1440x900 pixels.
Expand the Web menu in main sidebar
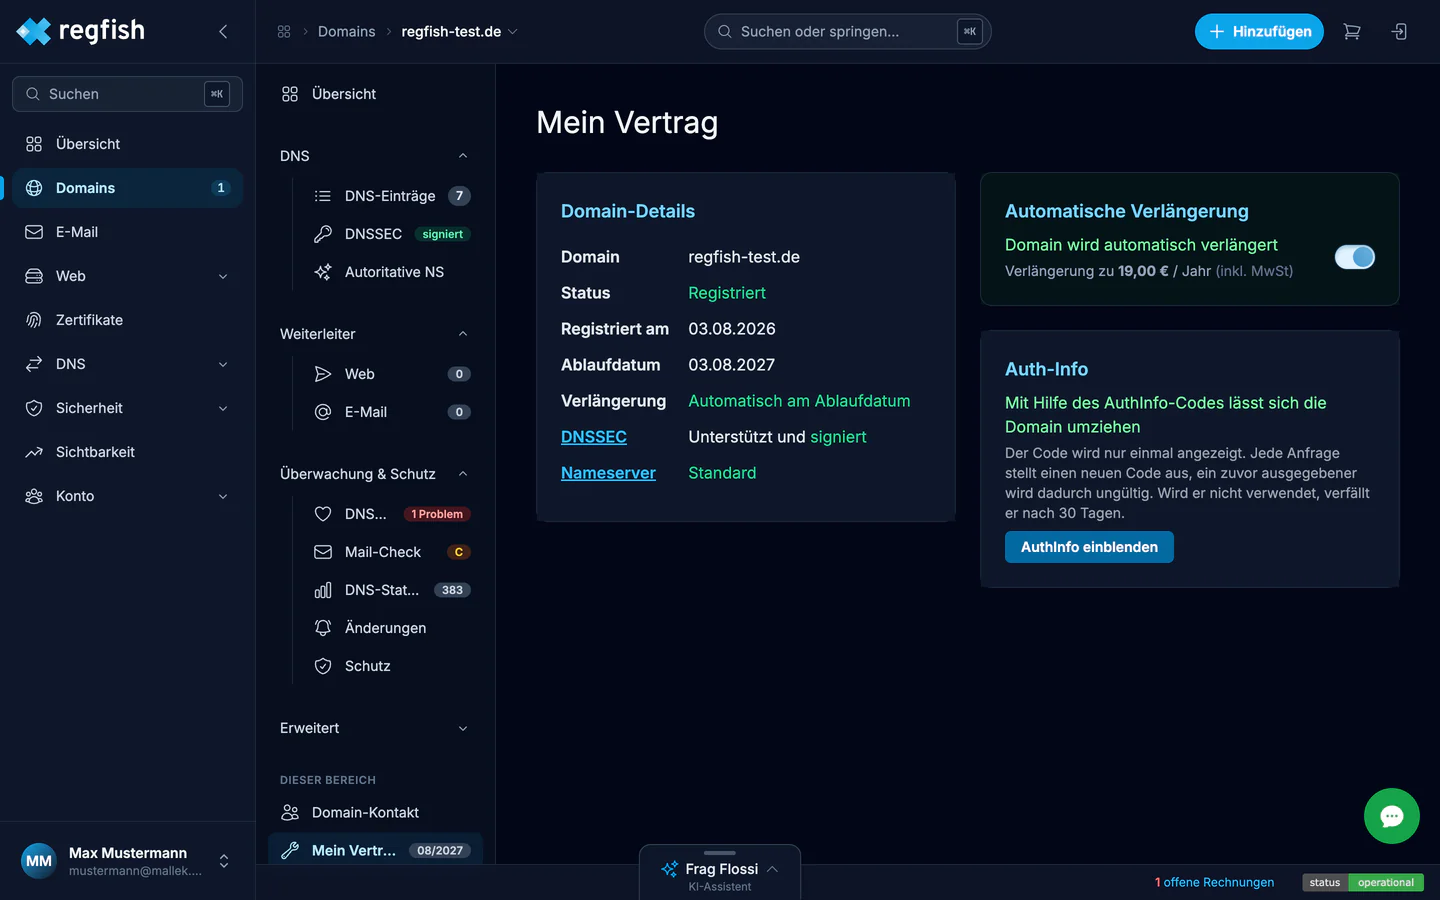tap(223, 276)
